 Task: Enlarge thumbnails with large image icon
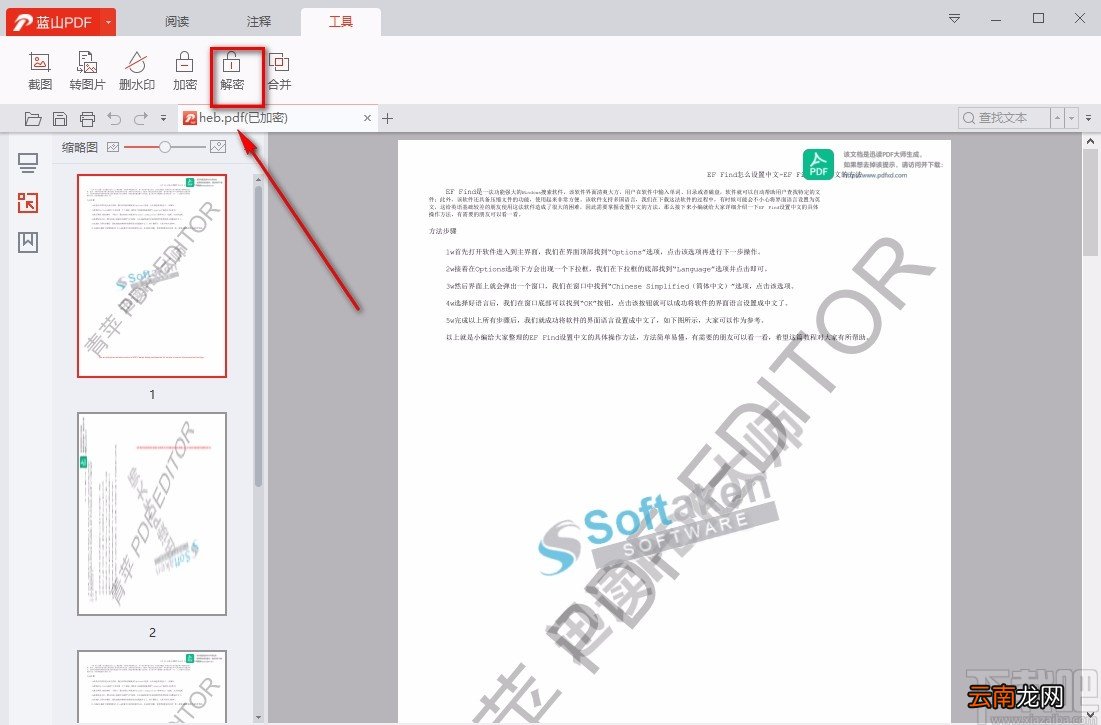(x=218, y=147)
